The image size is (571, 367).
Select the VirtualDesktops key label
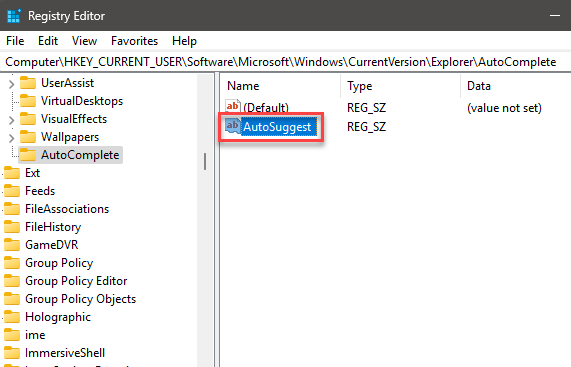[82, 101]
